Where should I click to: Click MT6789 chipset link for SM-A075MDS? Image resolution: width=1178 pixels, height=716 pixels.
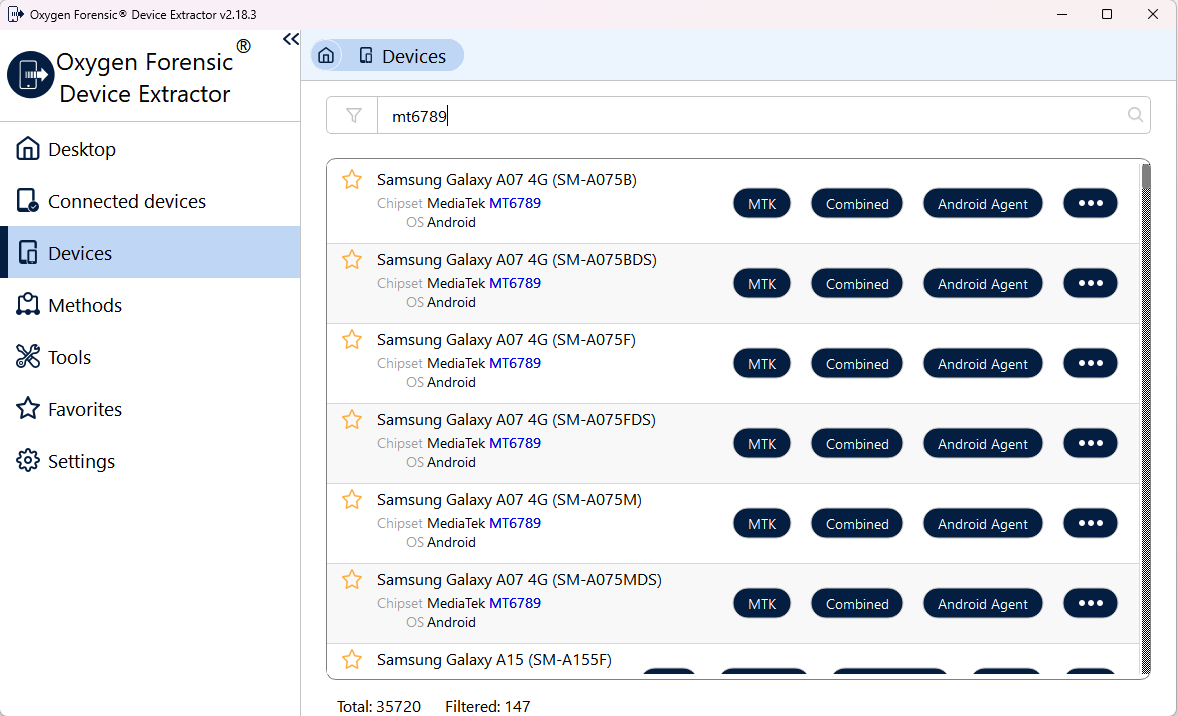(515, 603)
